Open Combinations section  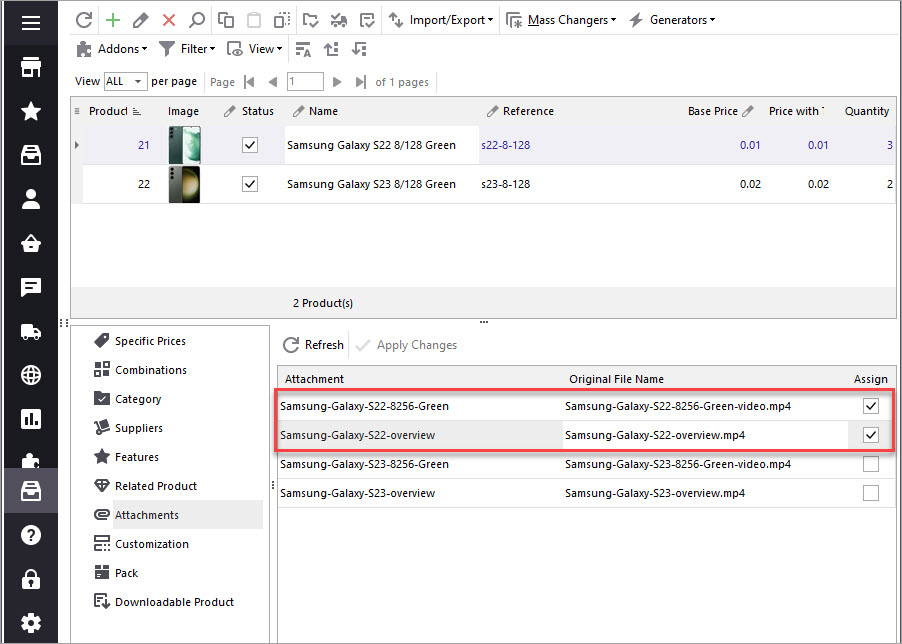[140, 370]
